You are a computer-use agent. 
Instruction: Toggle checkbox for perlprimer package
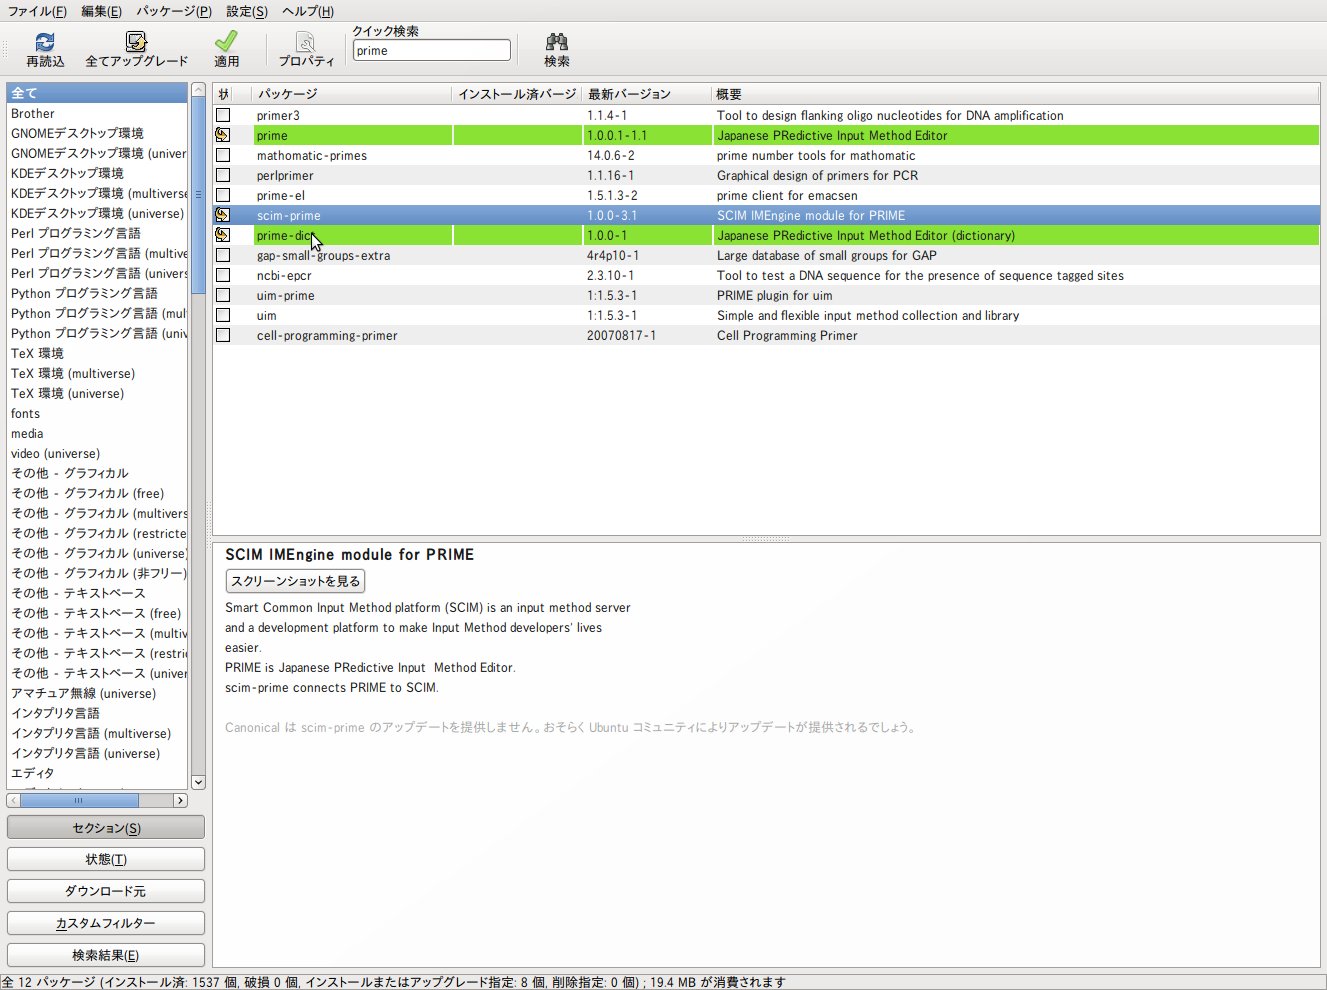223,175
